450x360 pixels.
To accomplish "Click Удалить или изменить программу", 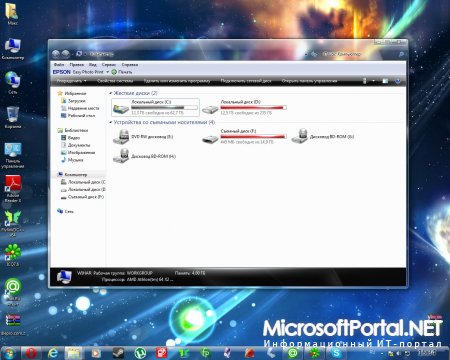I will [177, 81].
